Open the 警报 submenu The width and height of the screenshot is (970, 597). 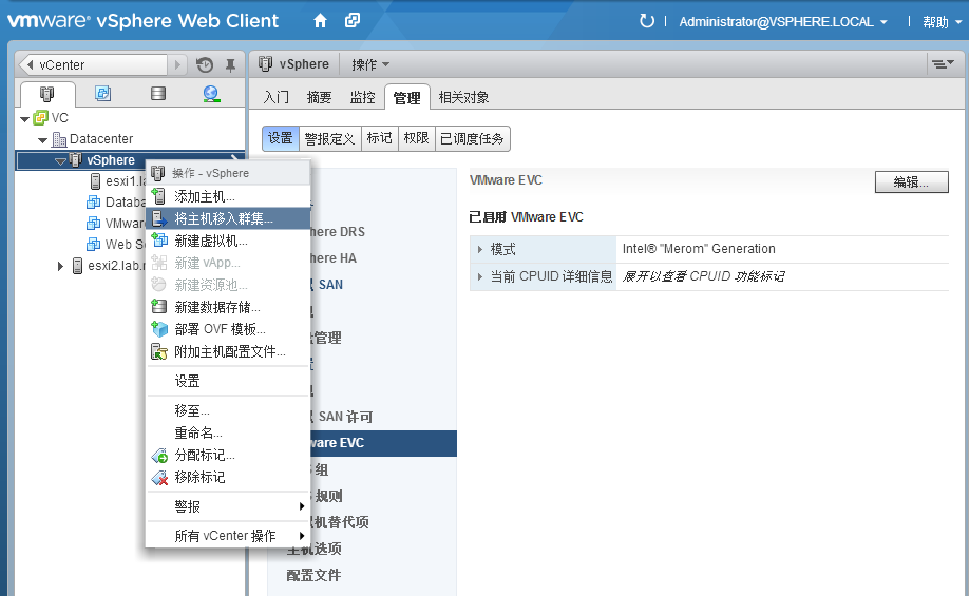tap(228, 507)
